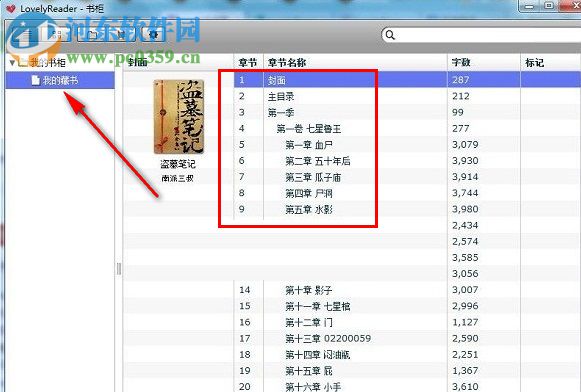Viewport: 581px width, 392px height.
Task: Sort by the 章节名称 column header
Action: click(x=287, y=63)
